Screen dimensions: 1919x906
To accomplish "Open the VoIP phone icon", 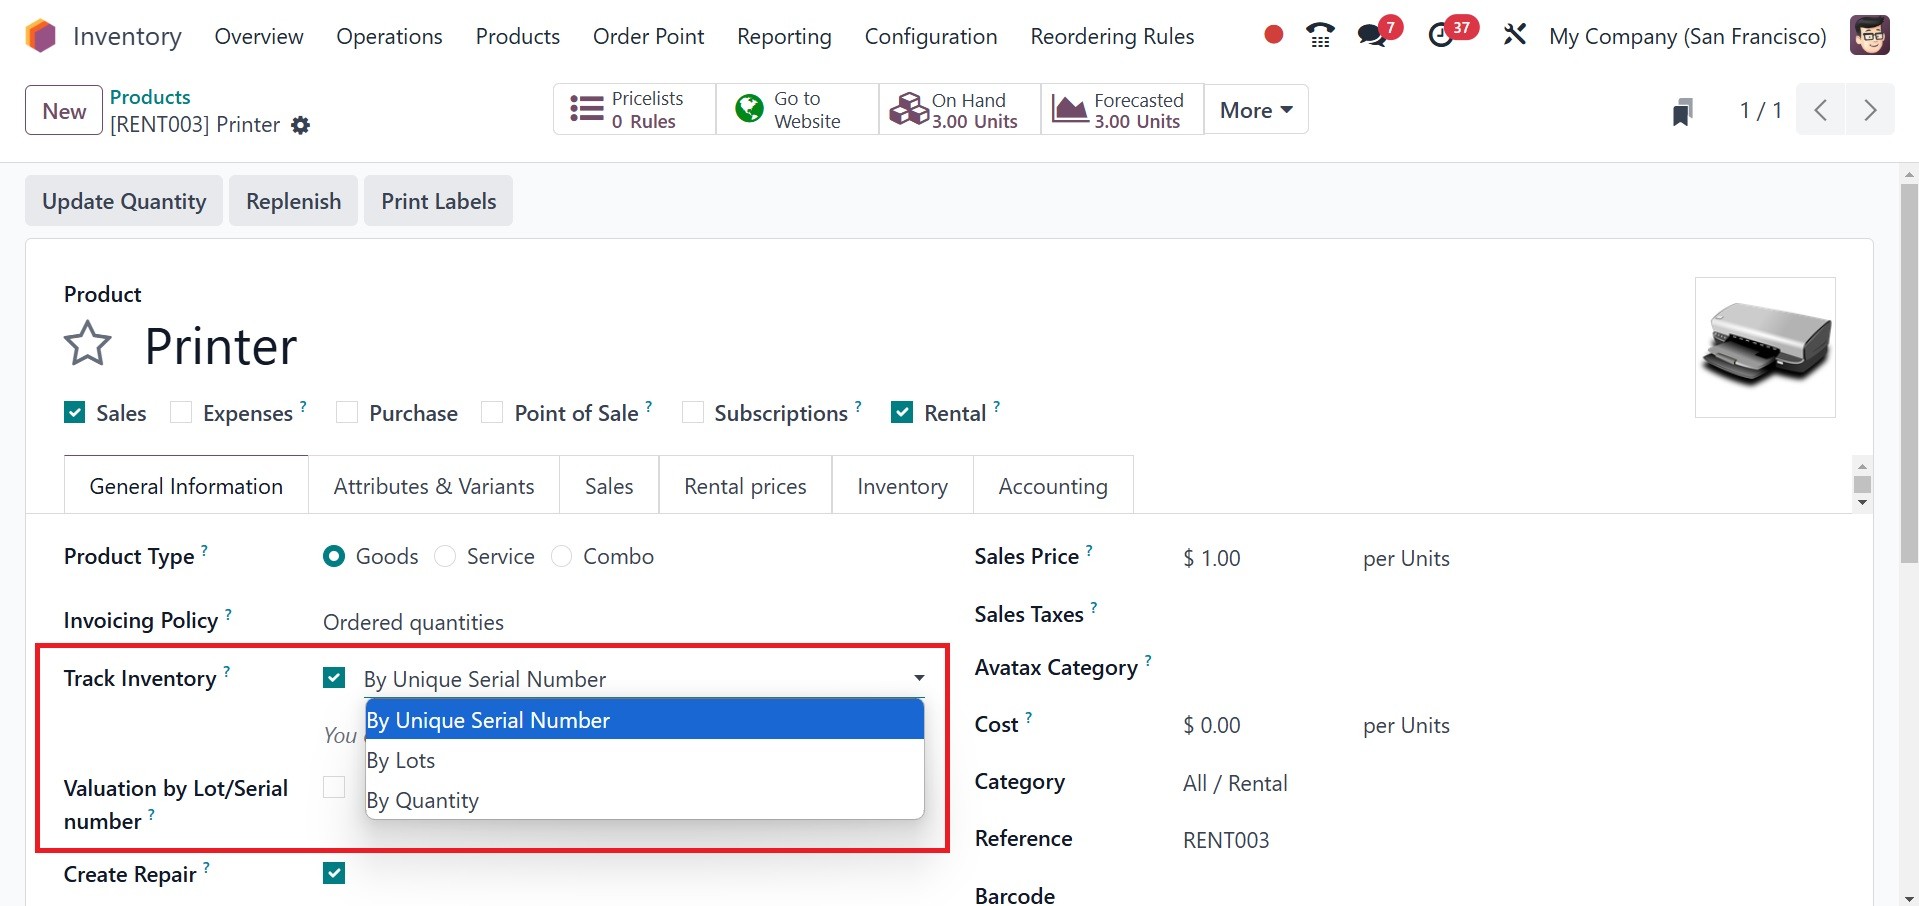I will [1320, 36].
